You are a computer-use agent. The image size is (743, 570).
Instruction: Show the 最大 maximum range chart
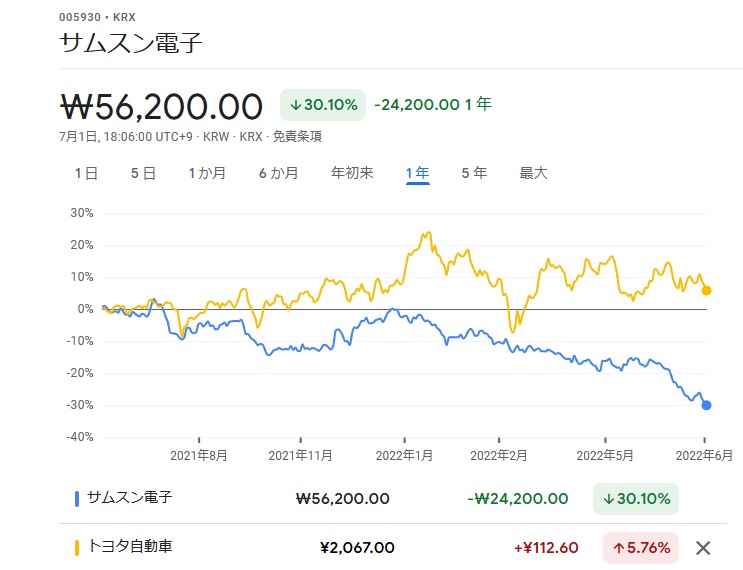[533, 173]
